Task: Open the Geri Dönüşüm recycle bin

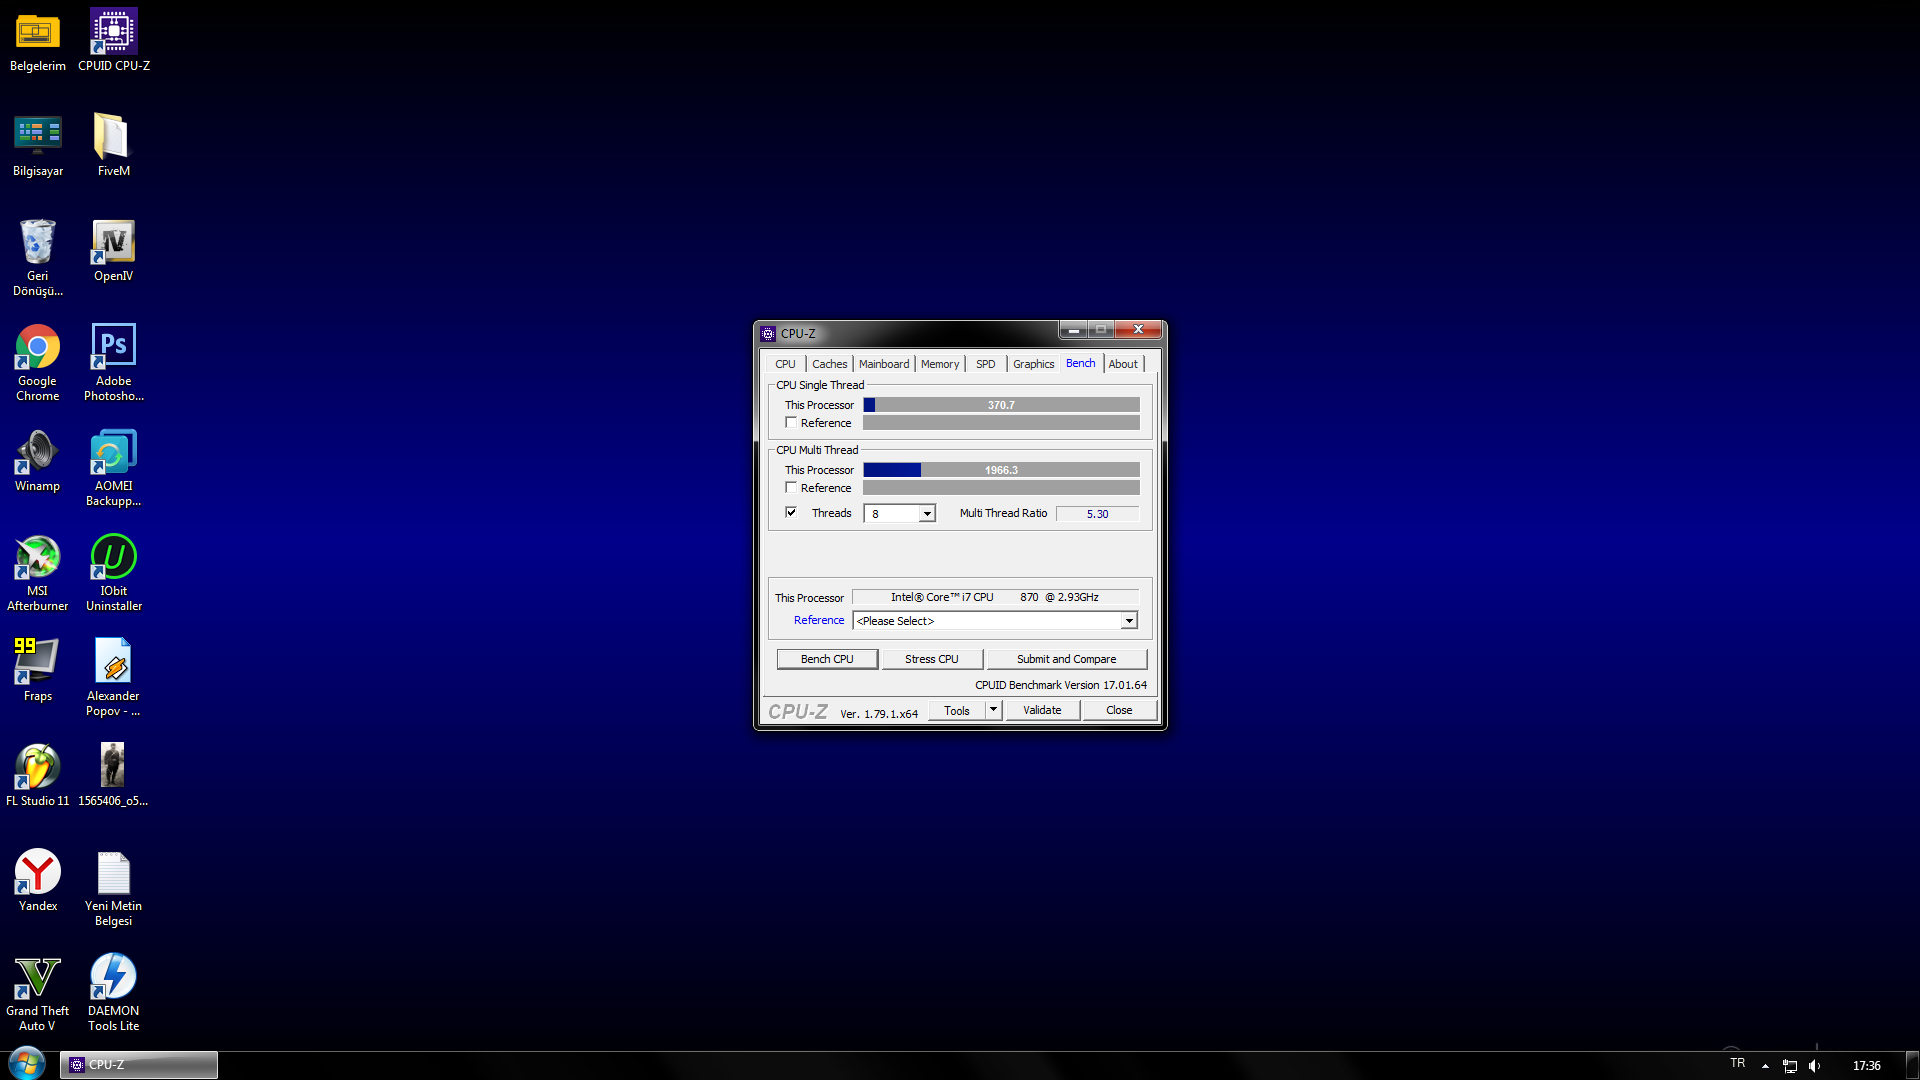Action: pyautogui.click(x=37, y=258)
